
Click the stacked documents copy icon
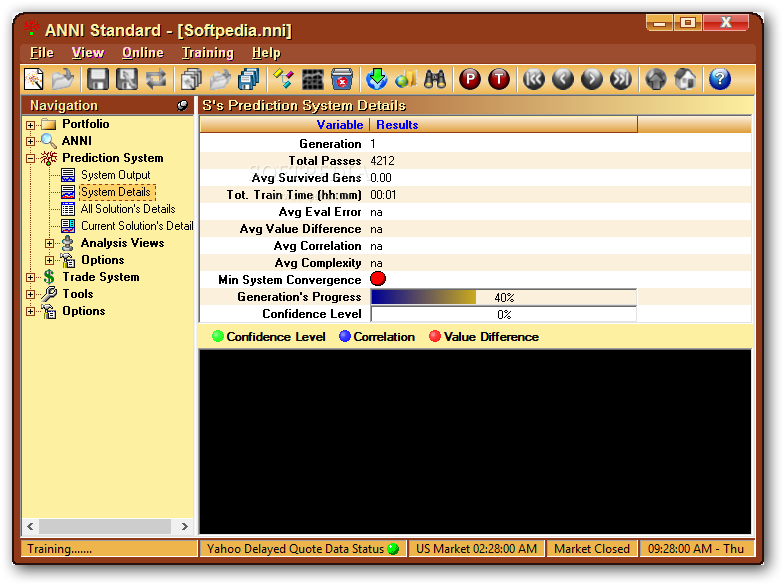(x=191, y=79)
